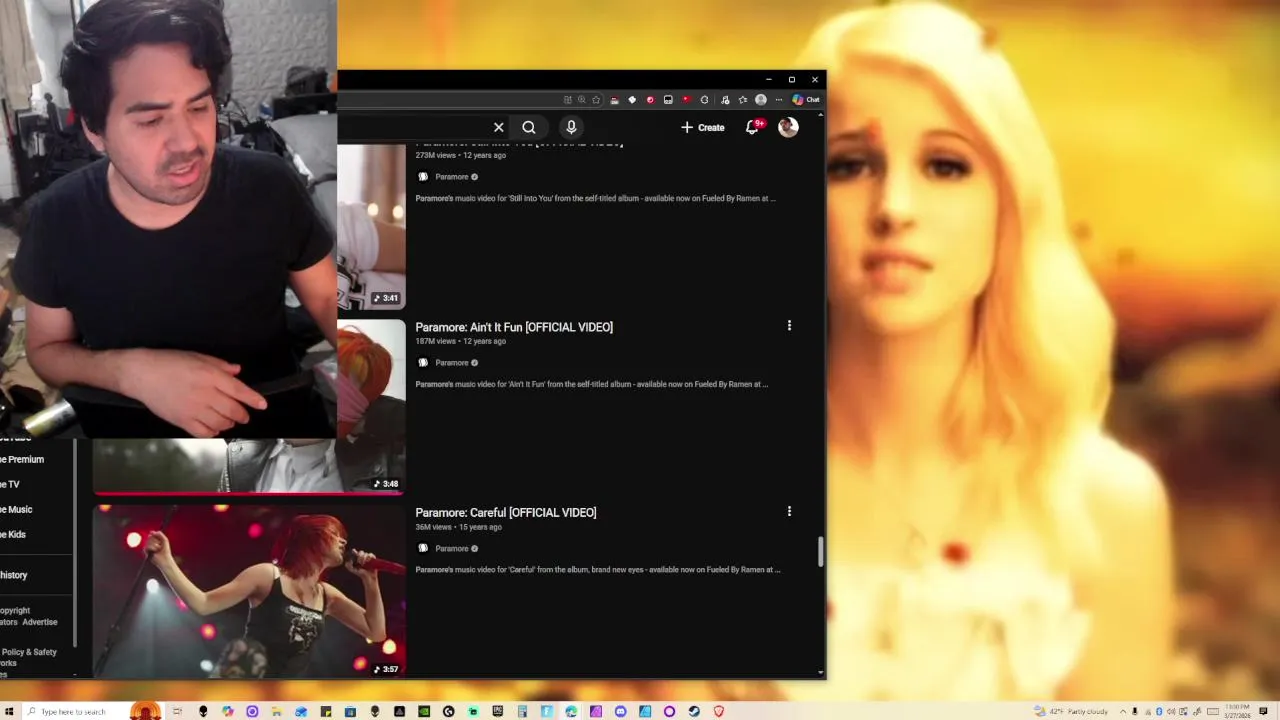The image size is (1280, 720).
Task: Open YouTube notifications bell
Action: click(753, 127)
